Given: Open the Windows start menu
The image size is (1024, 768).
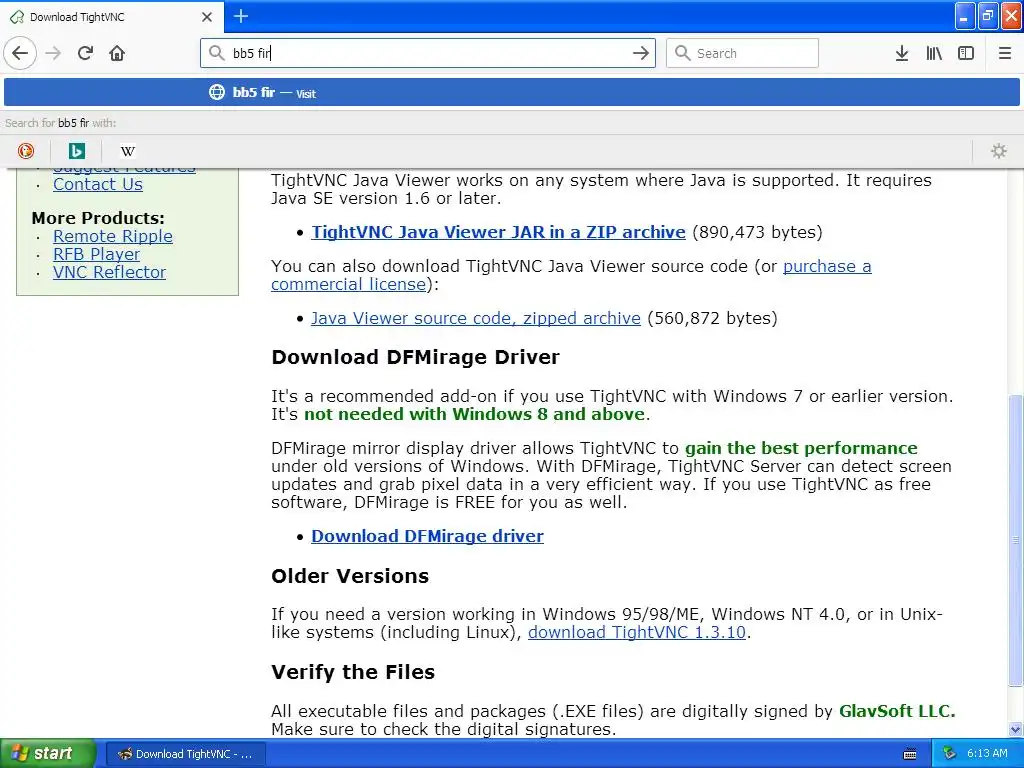Looking at the screenshot, I should coord(47,753).
